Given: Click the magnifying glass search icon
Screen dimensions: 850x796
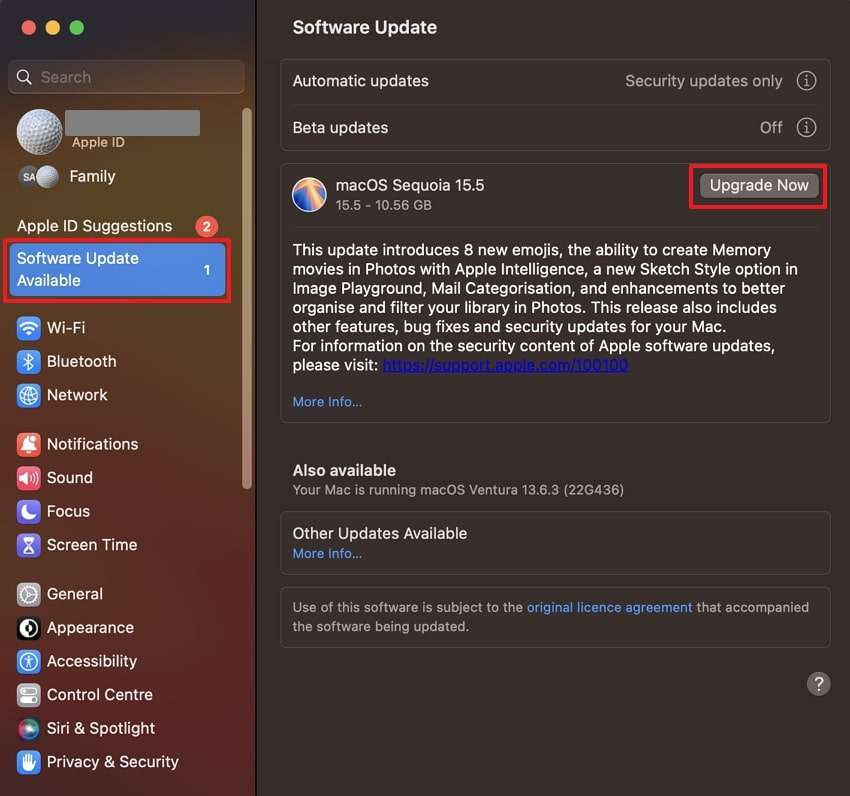Looking at the screenshot, I should tap(24, 77).
